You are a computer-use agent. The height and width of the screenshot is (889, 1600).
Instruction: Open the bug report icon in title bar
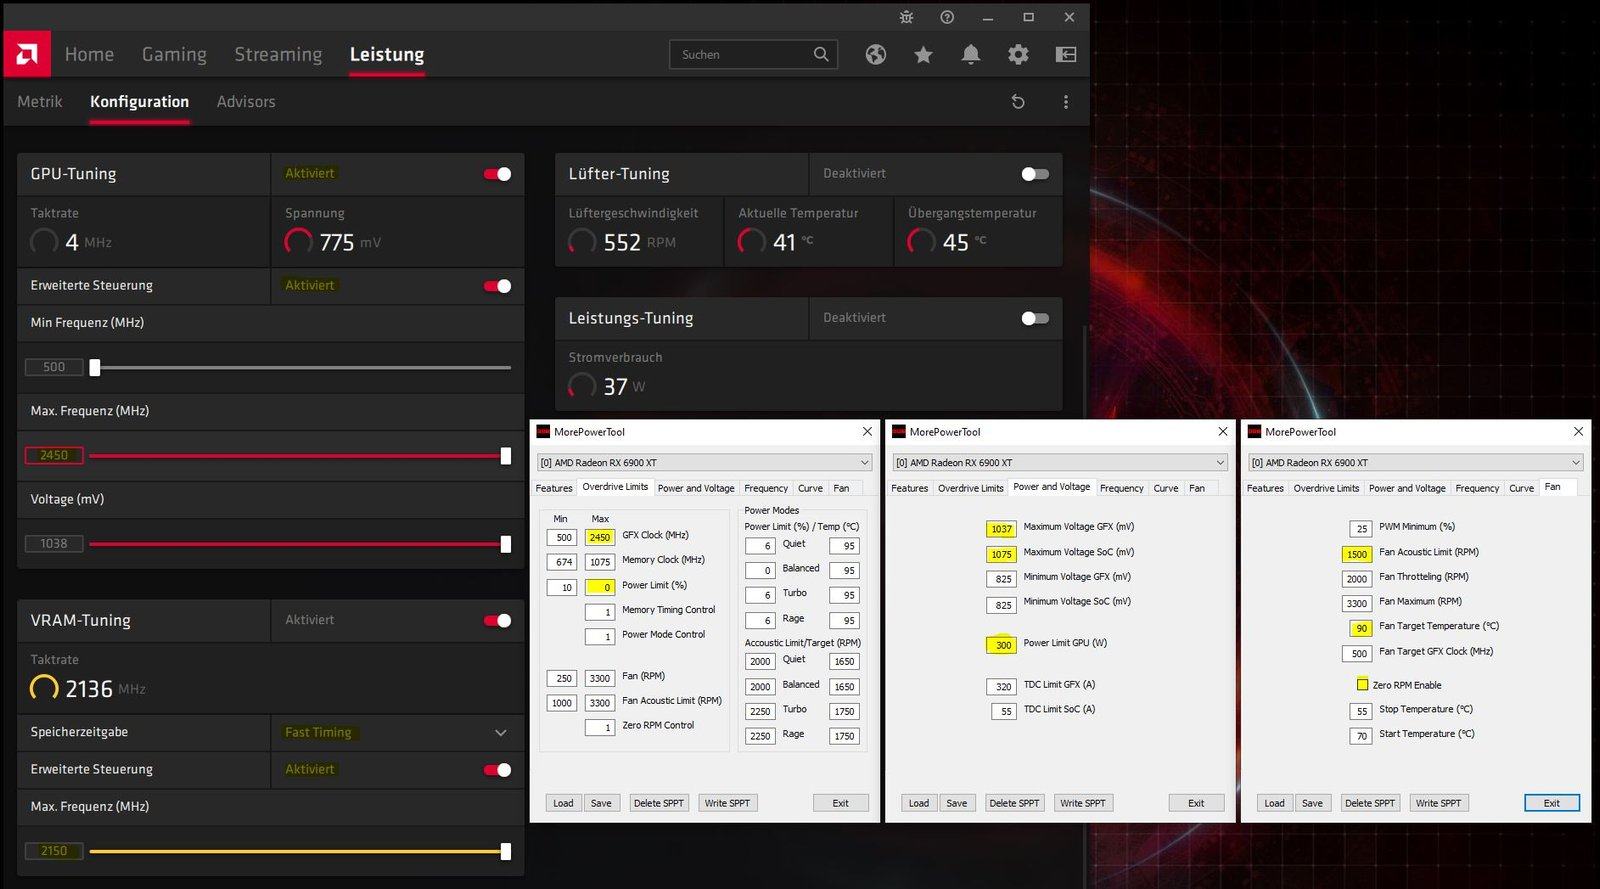pos(906,17)
